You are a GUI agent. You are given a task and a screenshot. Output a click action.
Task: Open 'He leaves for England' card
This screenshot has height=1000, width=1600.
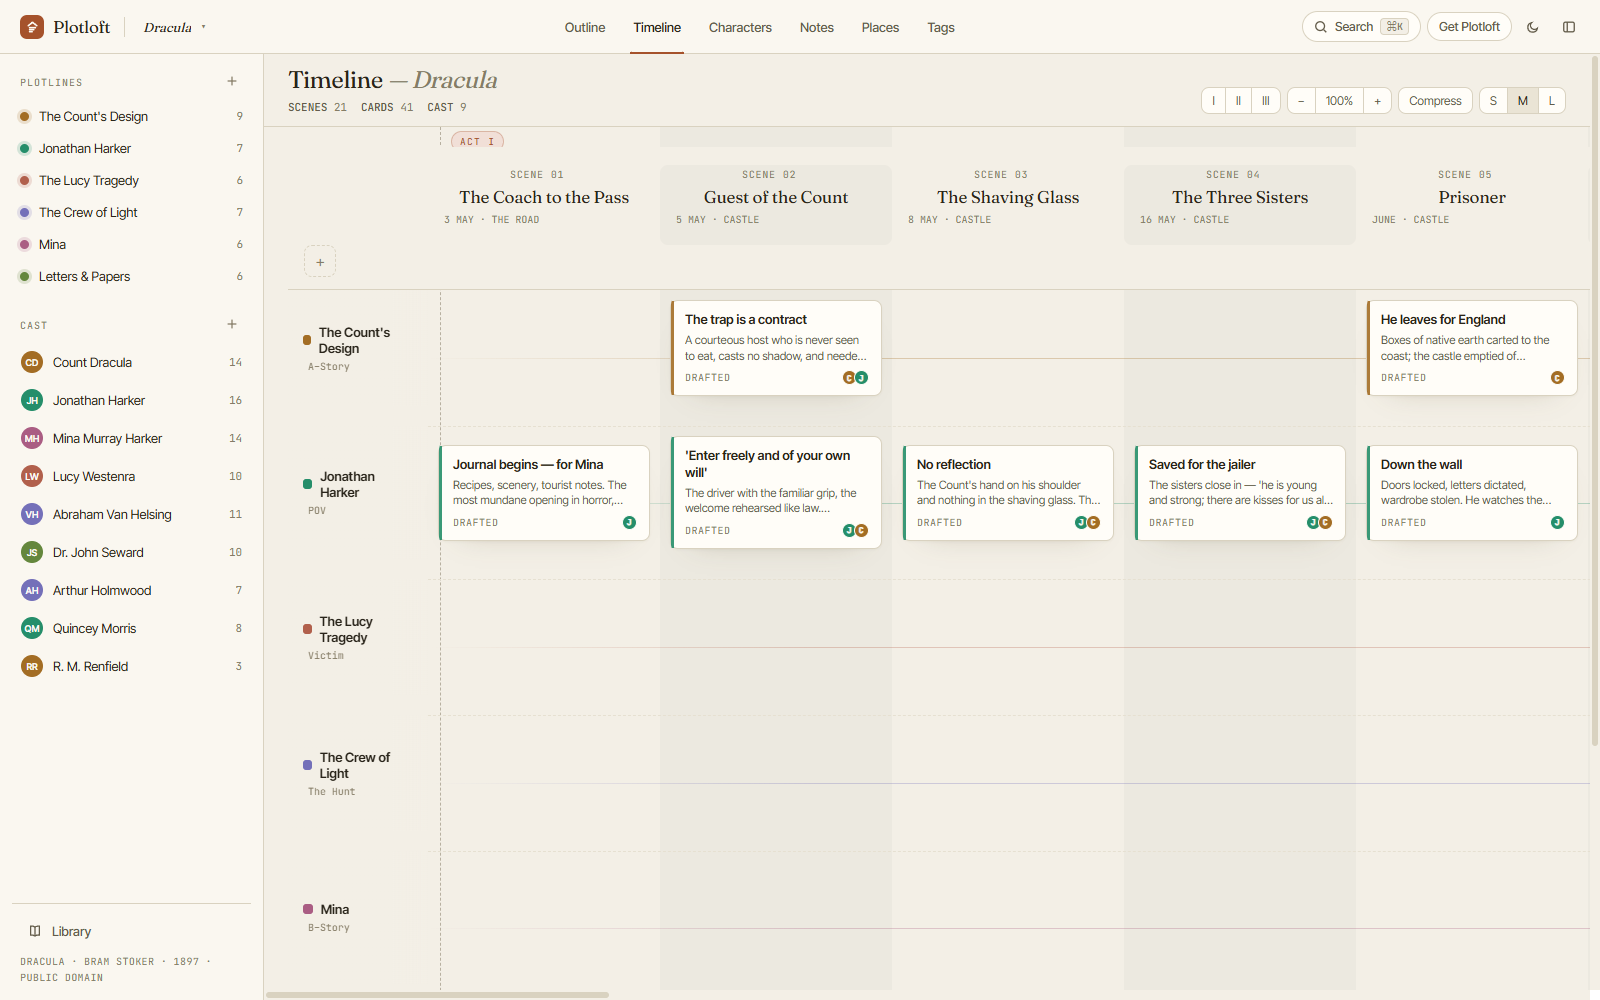[x=1472, y=348]
